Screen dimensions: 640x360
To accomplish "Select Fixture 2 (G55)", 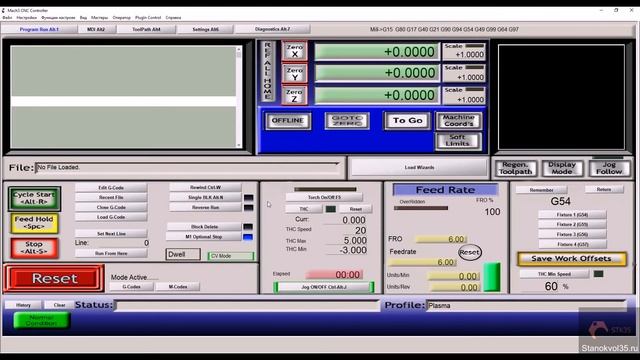I will pos(572,224).
